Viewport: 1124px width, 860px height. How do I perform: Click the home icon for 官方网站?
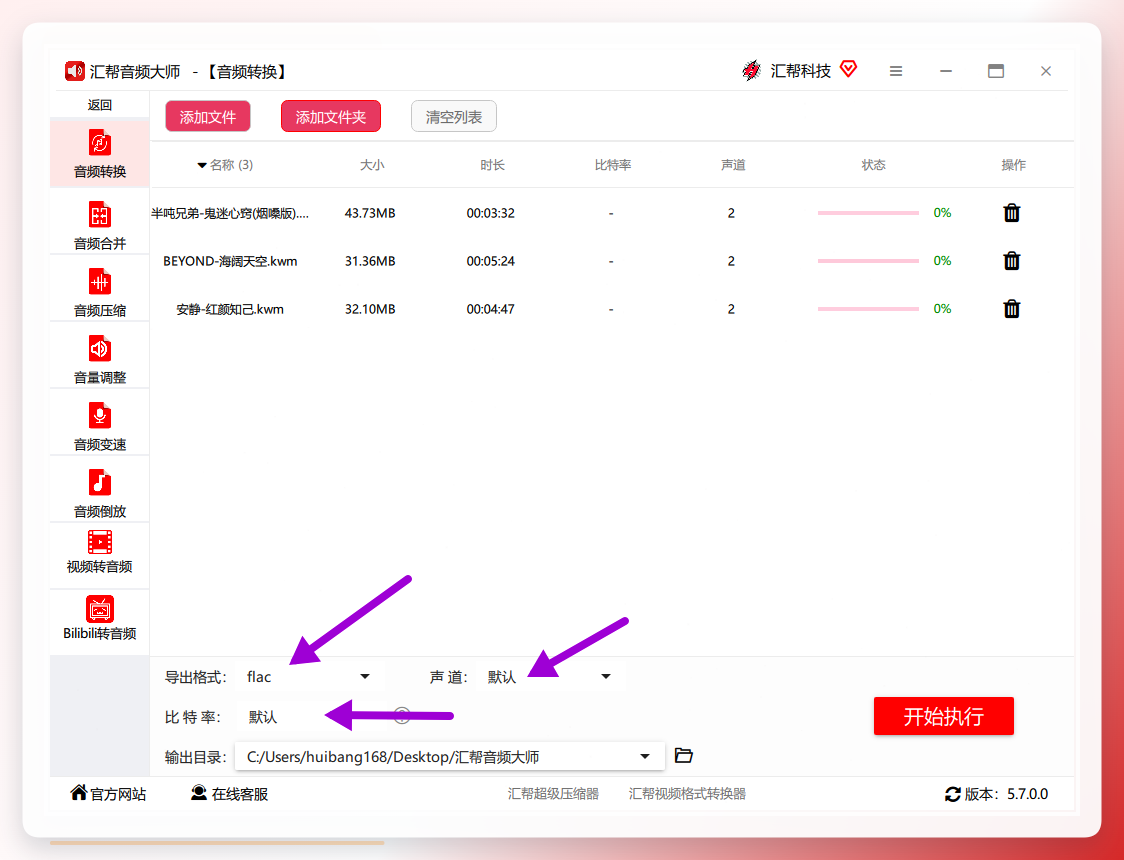tap(79, 793)
